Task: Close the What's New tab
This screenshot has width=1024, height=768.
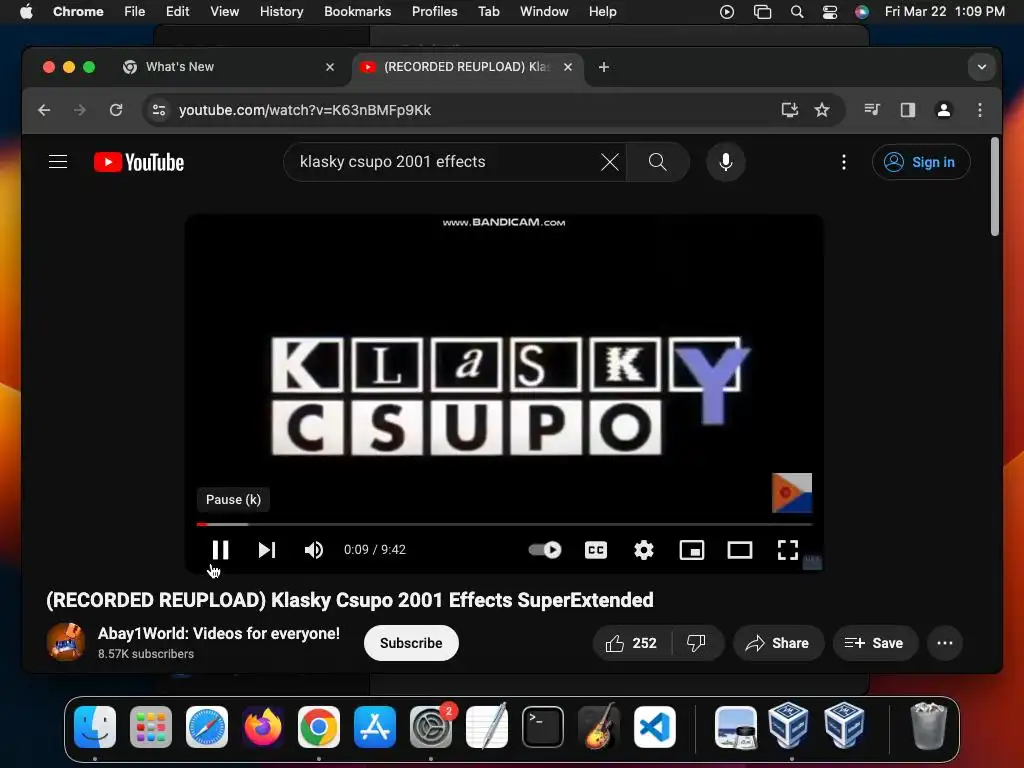Action: (330, 67)
